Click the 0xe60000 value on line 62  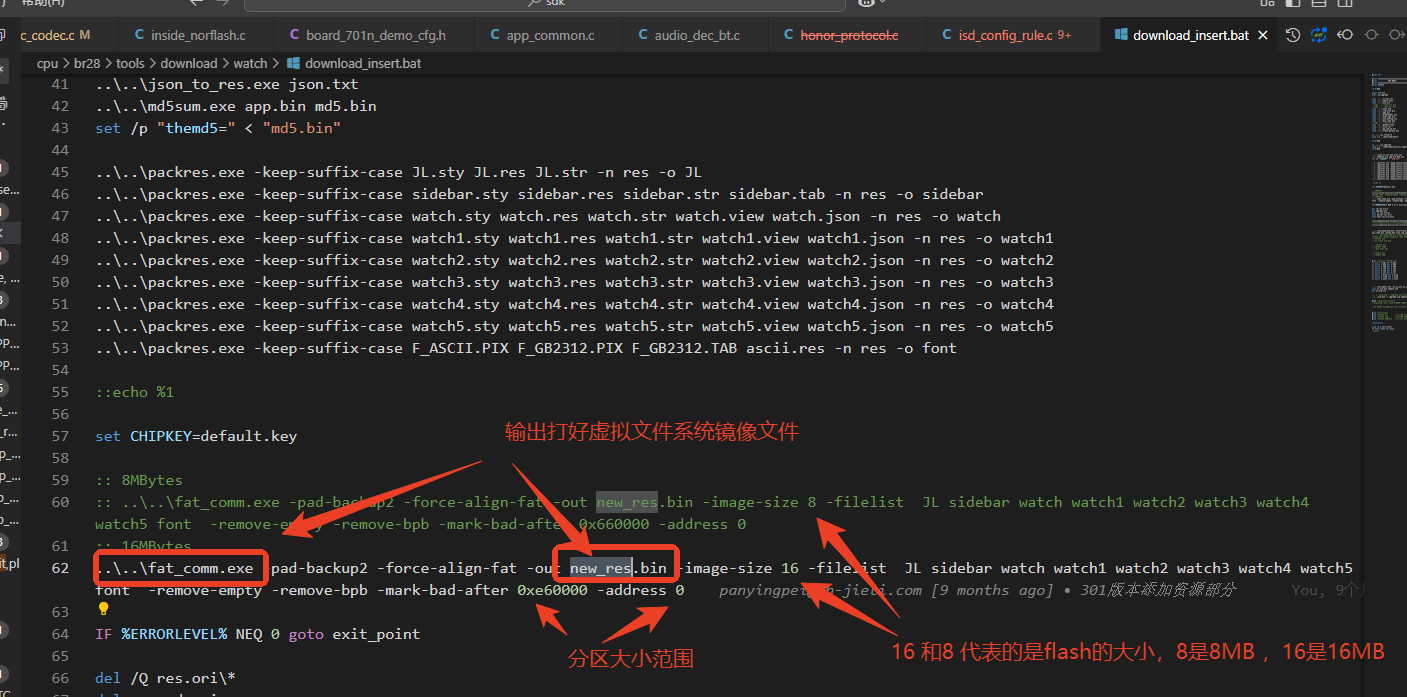(552, 590)
